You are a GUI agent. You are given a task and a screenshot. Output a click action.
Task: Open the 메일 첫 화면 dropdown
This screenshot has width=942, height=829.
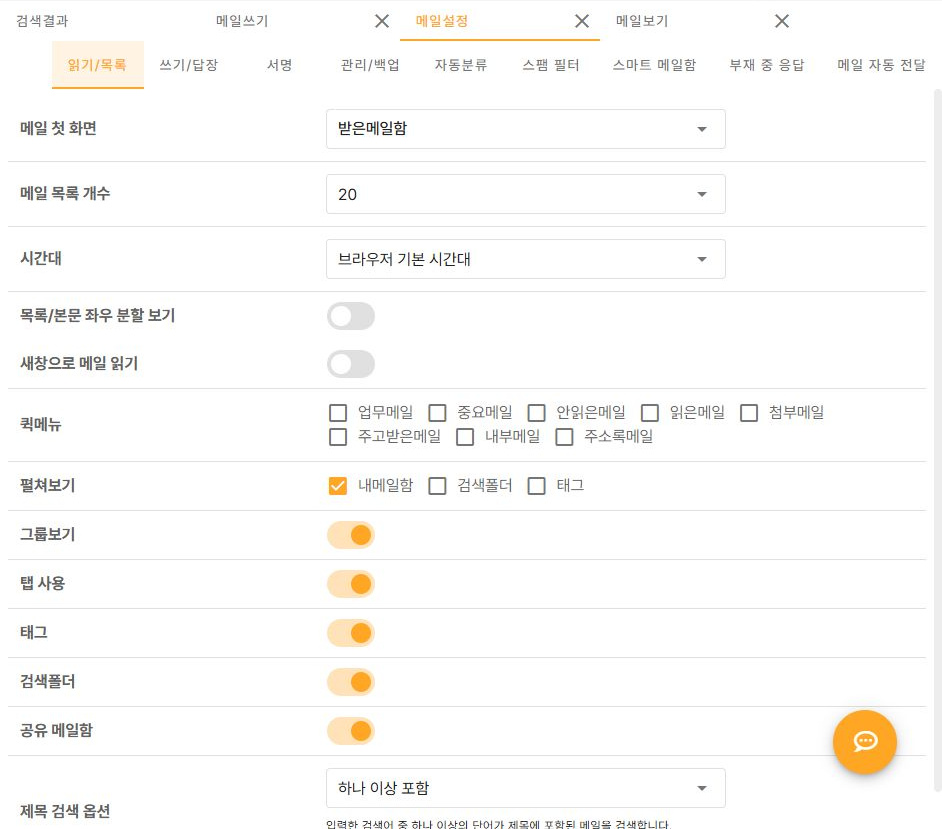[x=526, y=129]
